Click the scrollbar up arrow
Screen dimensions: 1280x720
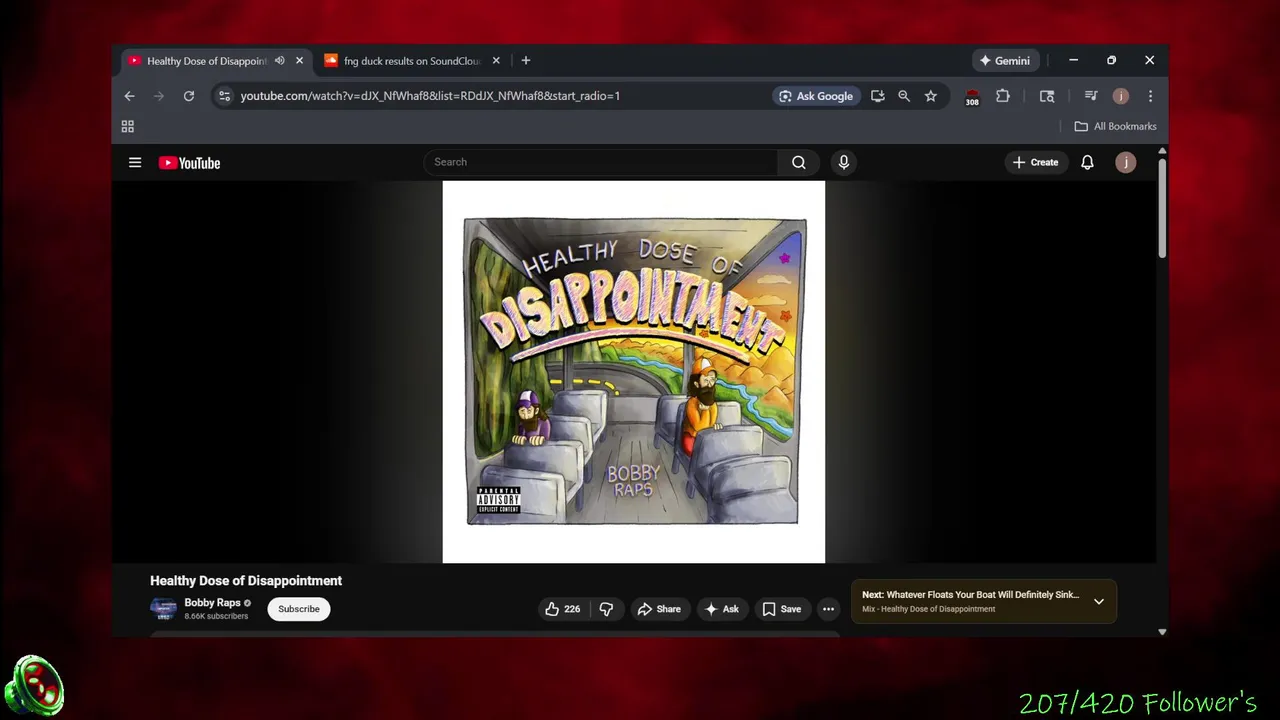pos(1162,151)
